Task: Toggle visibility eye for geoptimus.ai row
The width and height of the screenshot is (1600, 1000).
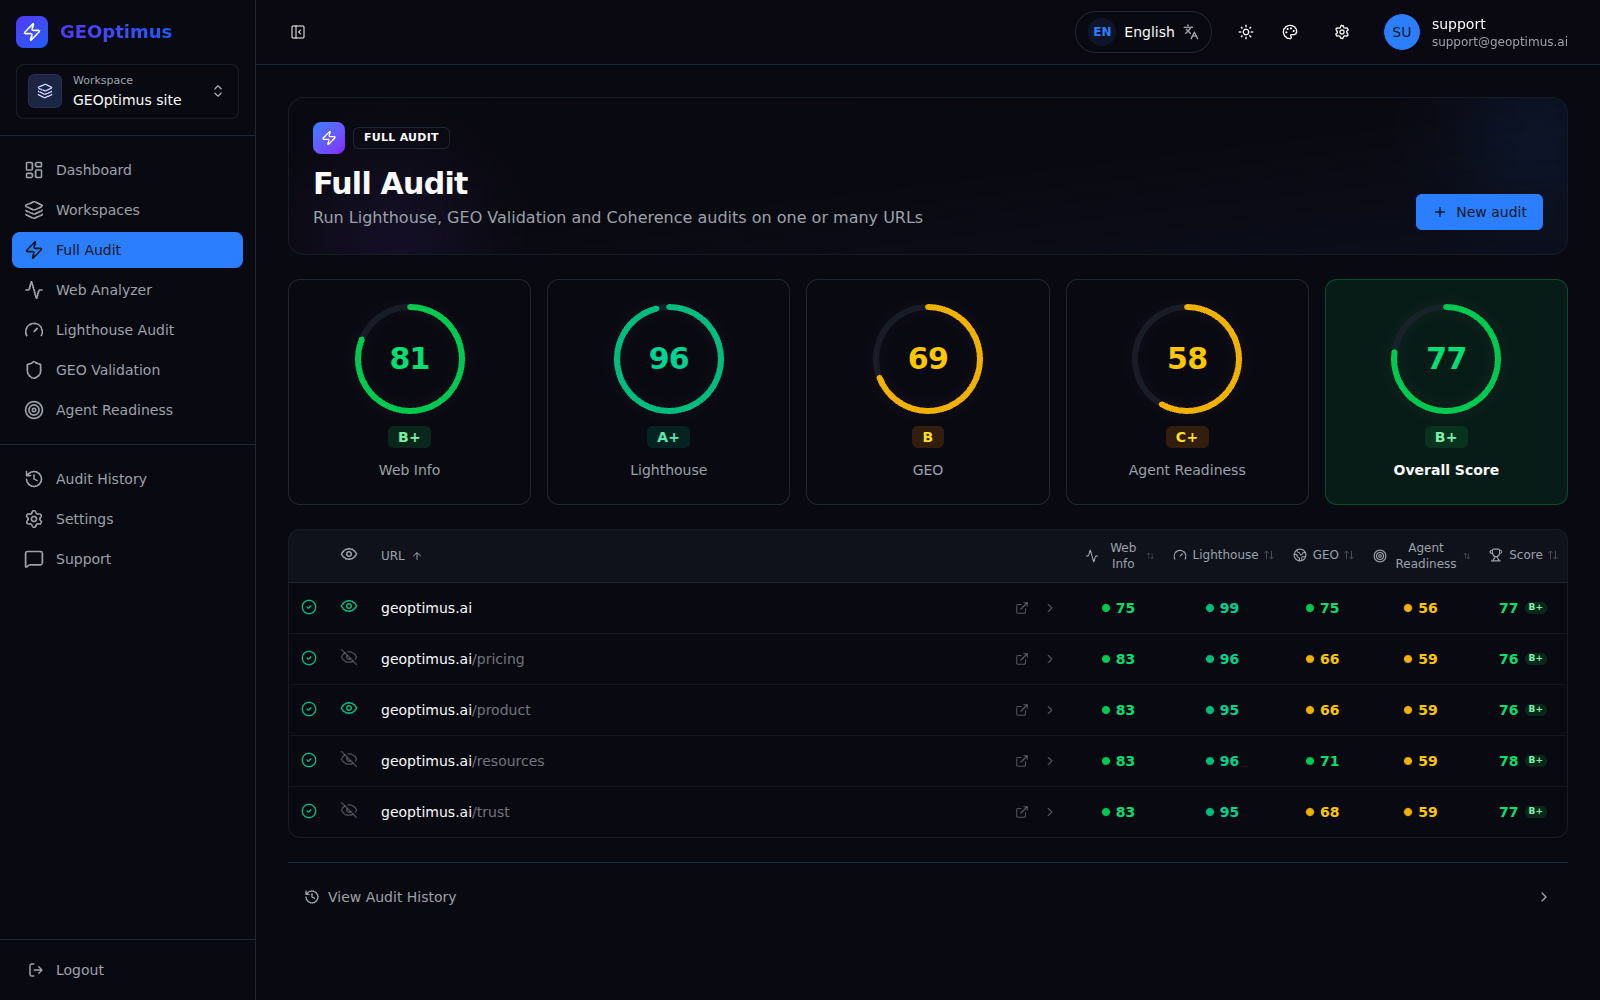Action: [x=349, y=606]
